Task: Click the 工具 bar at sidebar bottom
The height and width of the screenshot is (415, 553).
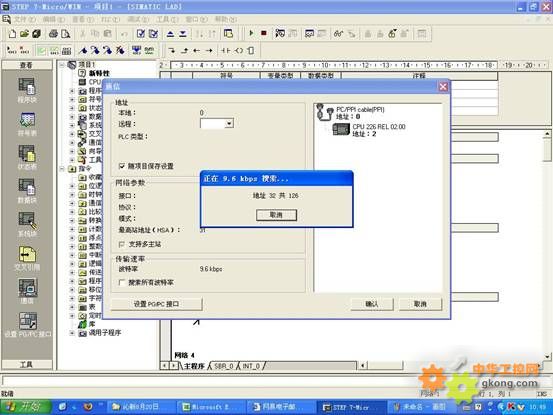Action: 27,365
